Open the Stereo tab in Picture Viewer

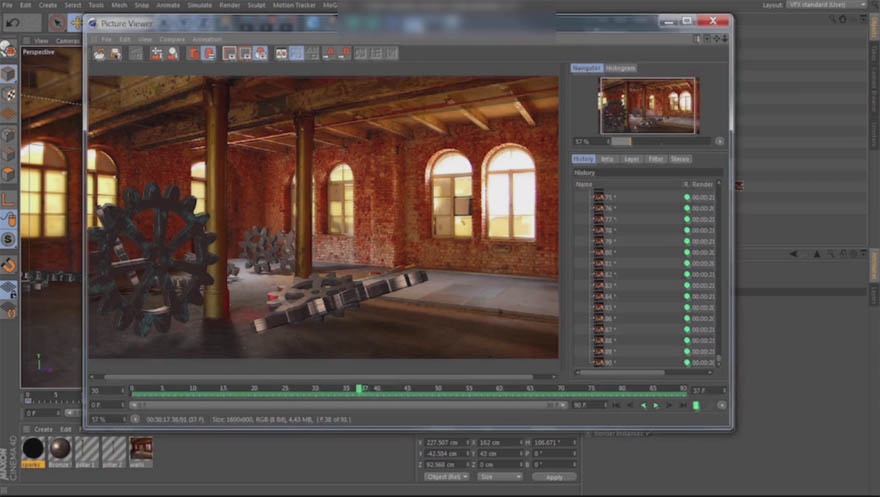(680, 159)
